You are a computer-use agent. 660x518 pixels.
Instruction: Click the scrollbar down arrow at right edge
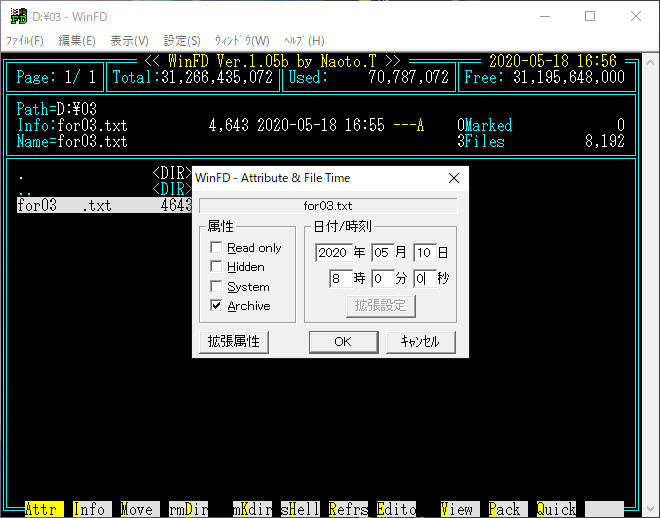click(x=650, y=509)
